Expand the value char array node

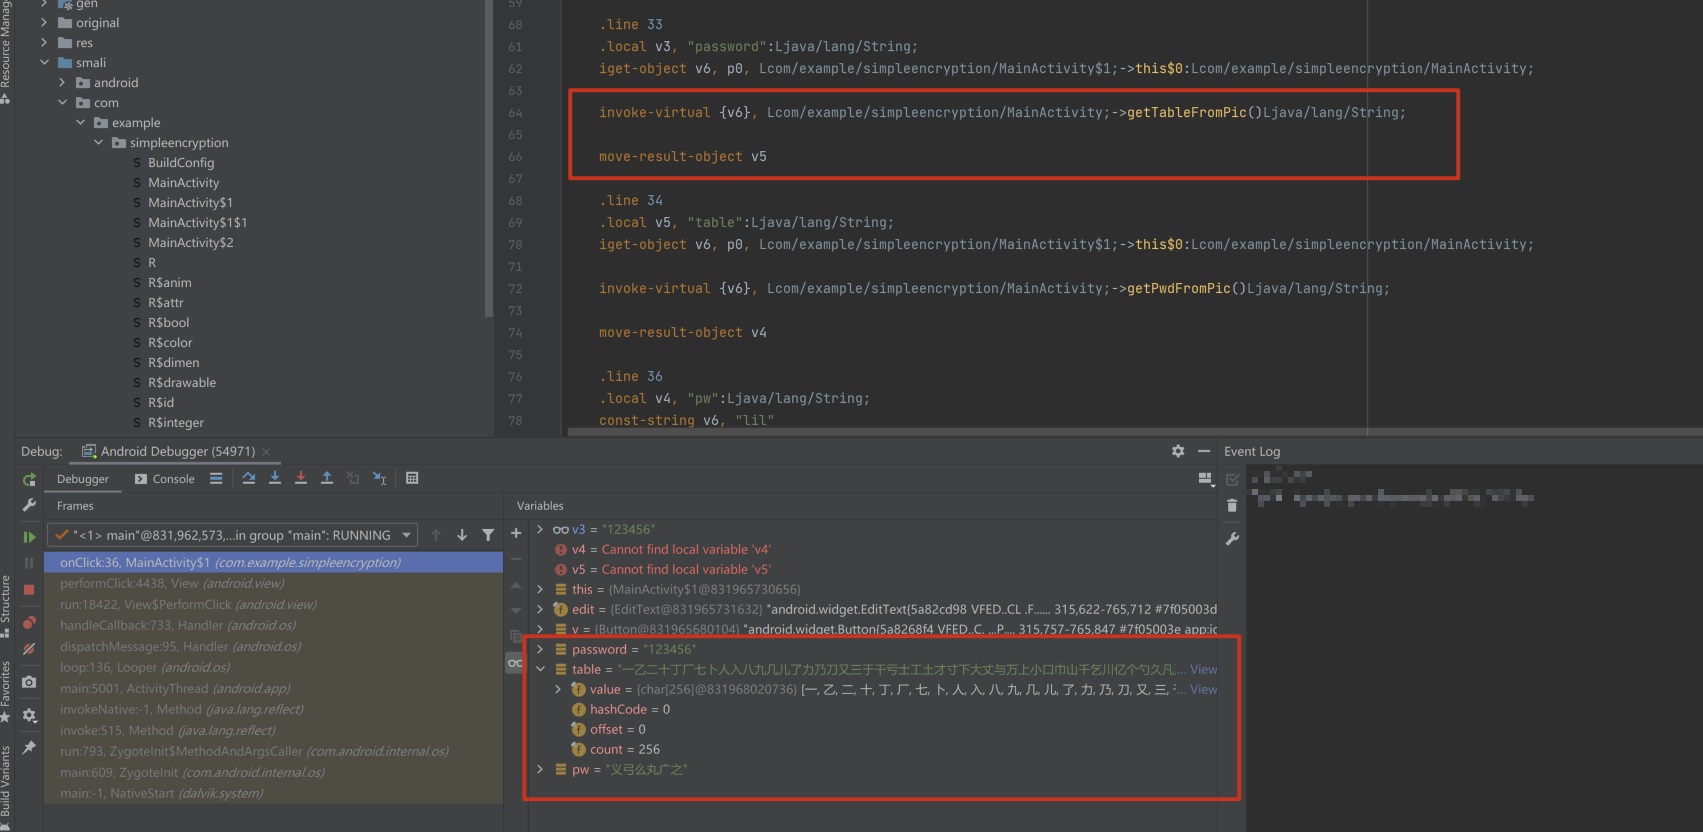[558, 689]
